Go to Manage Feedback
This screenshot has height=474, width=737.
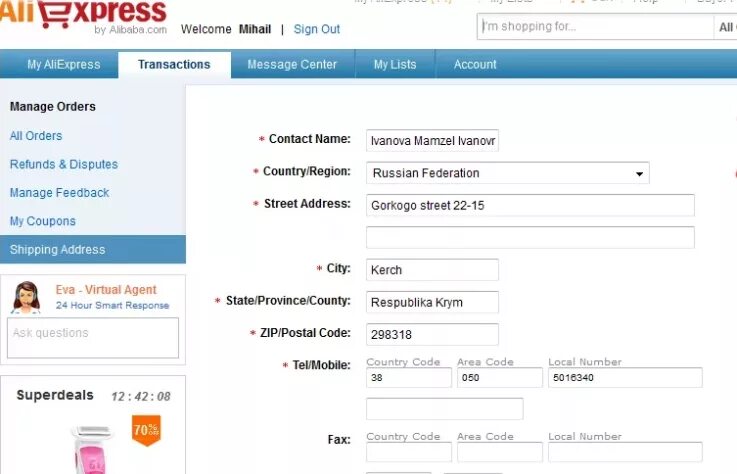(x=60, y=193)
